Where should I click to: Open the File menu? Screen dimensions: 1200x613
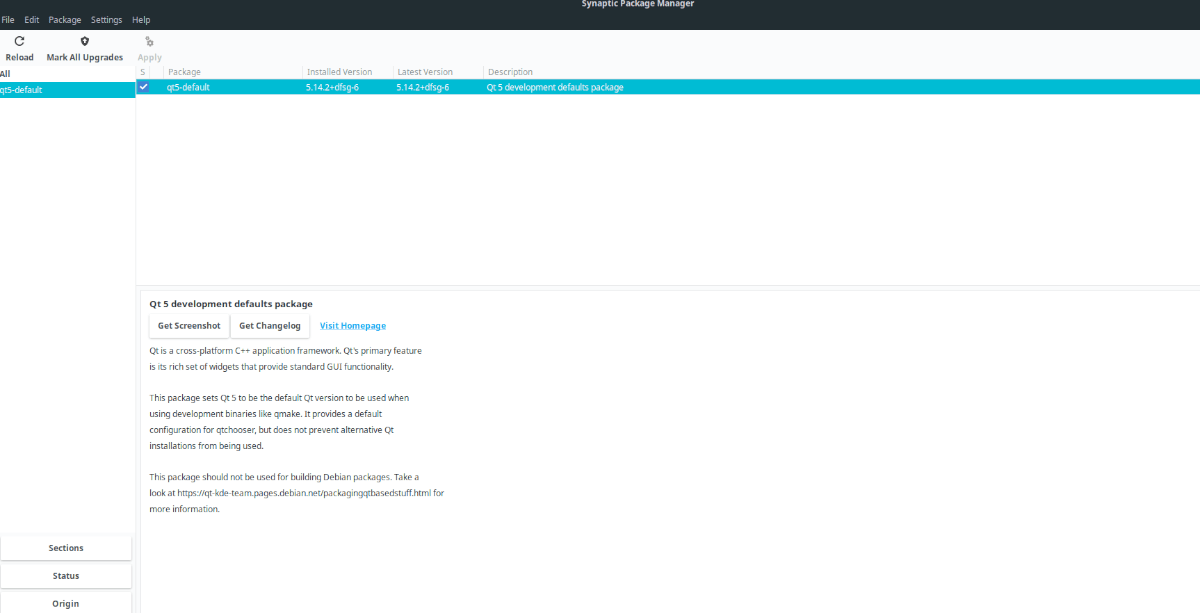[8, 18]
